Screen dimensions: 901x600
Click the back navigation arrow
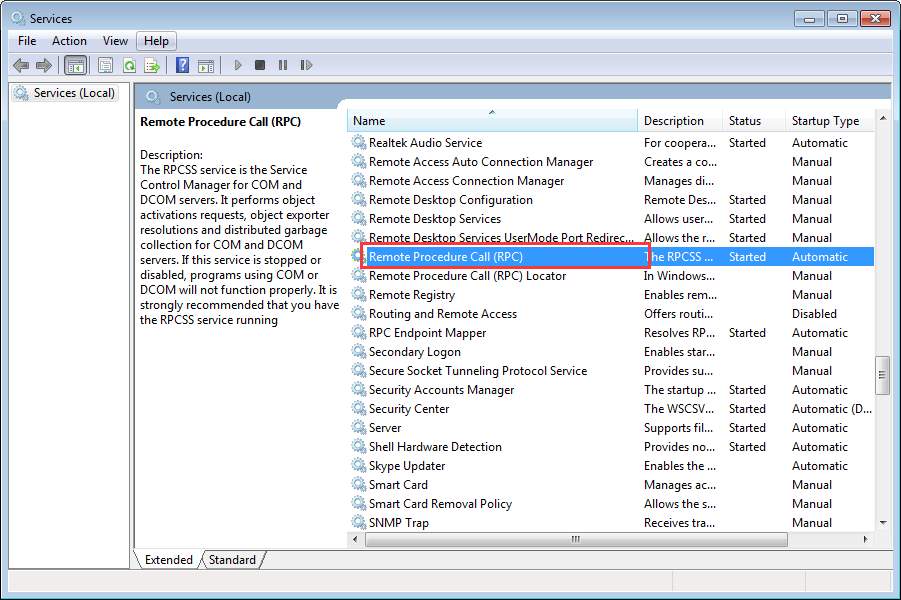(x=20, y=64)
